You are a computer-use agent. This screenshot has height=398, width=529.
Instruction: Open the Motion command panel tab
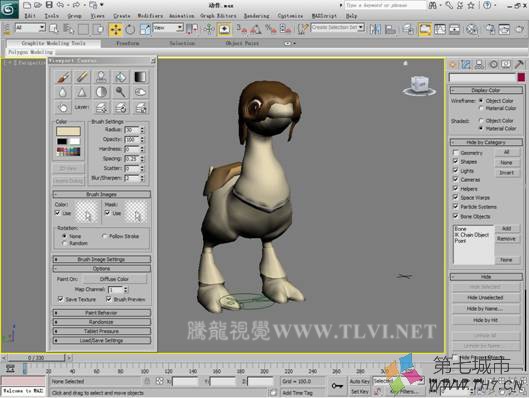click(493, 64)
